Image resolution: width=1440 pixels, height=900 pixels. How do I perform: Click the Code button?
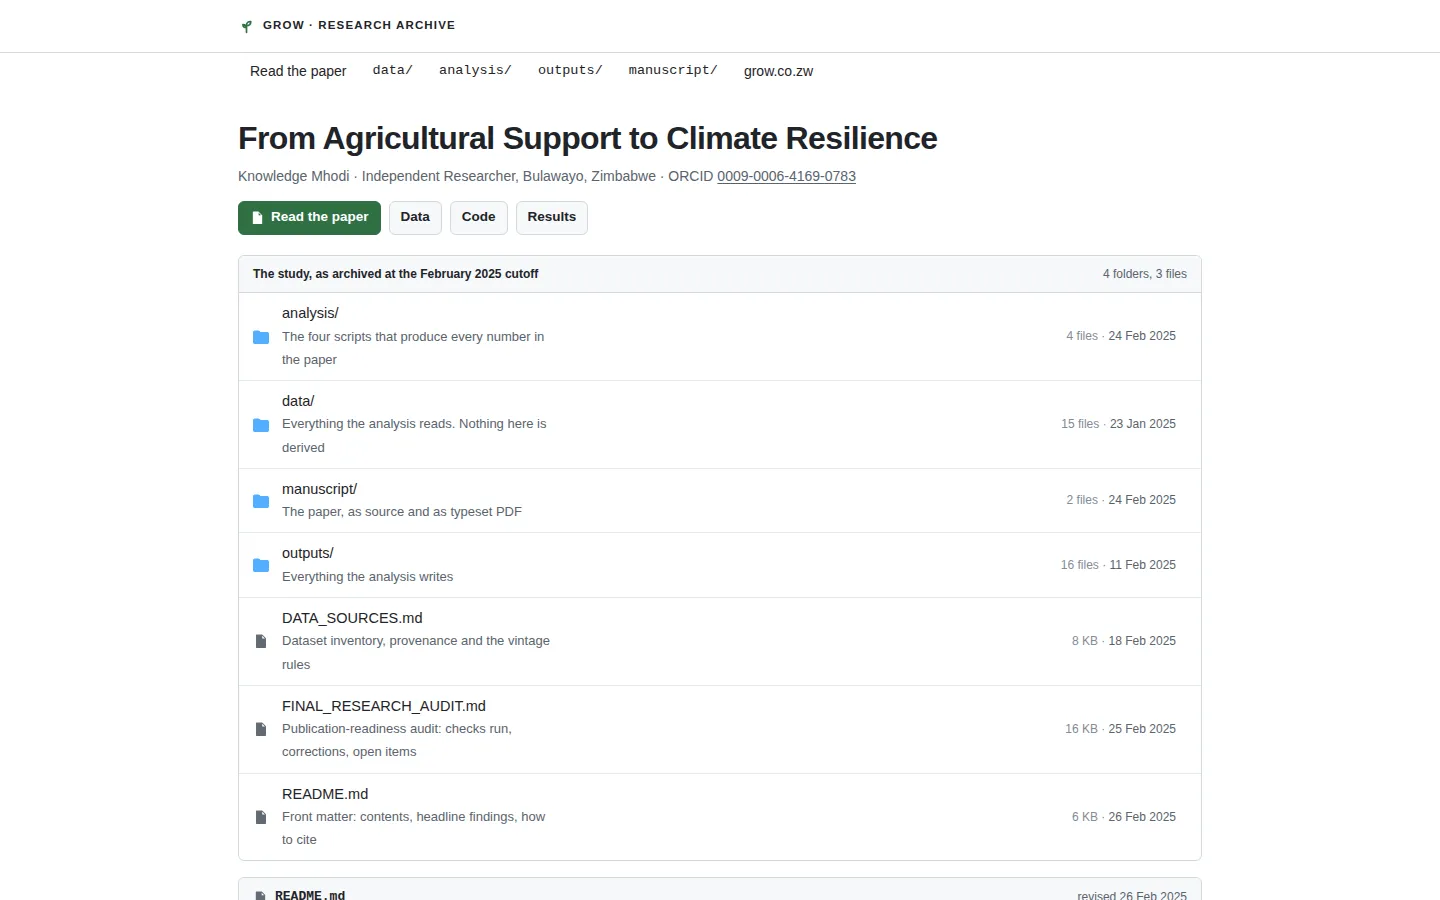pyautogui.click(x=479, y=218)
